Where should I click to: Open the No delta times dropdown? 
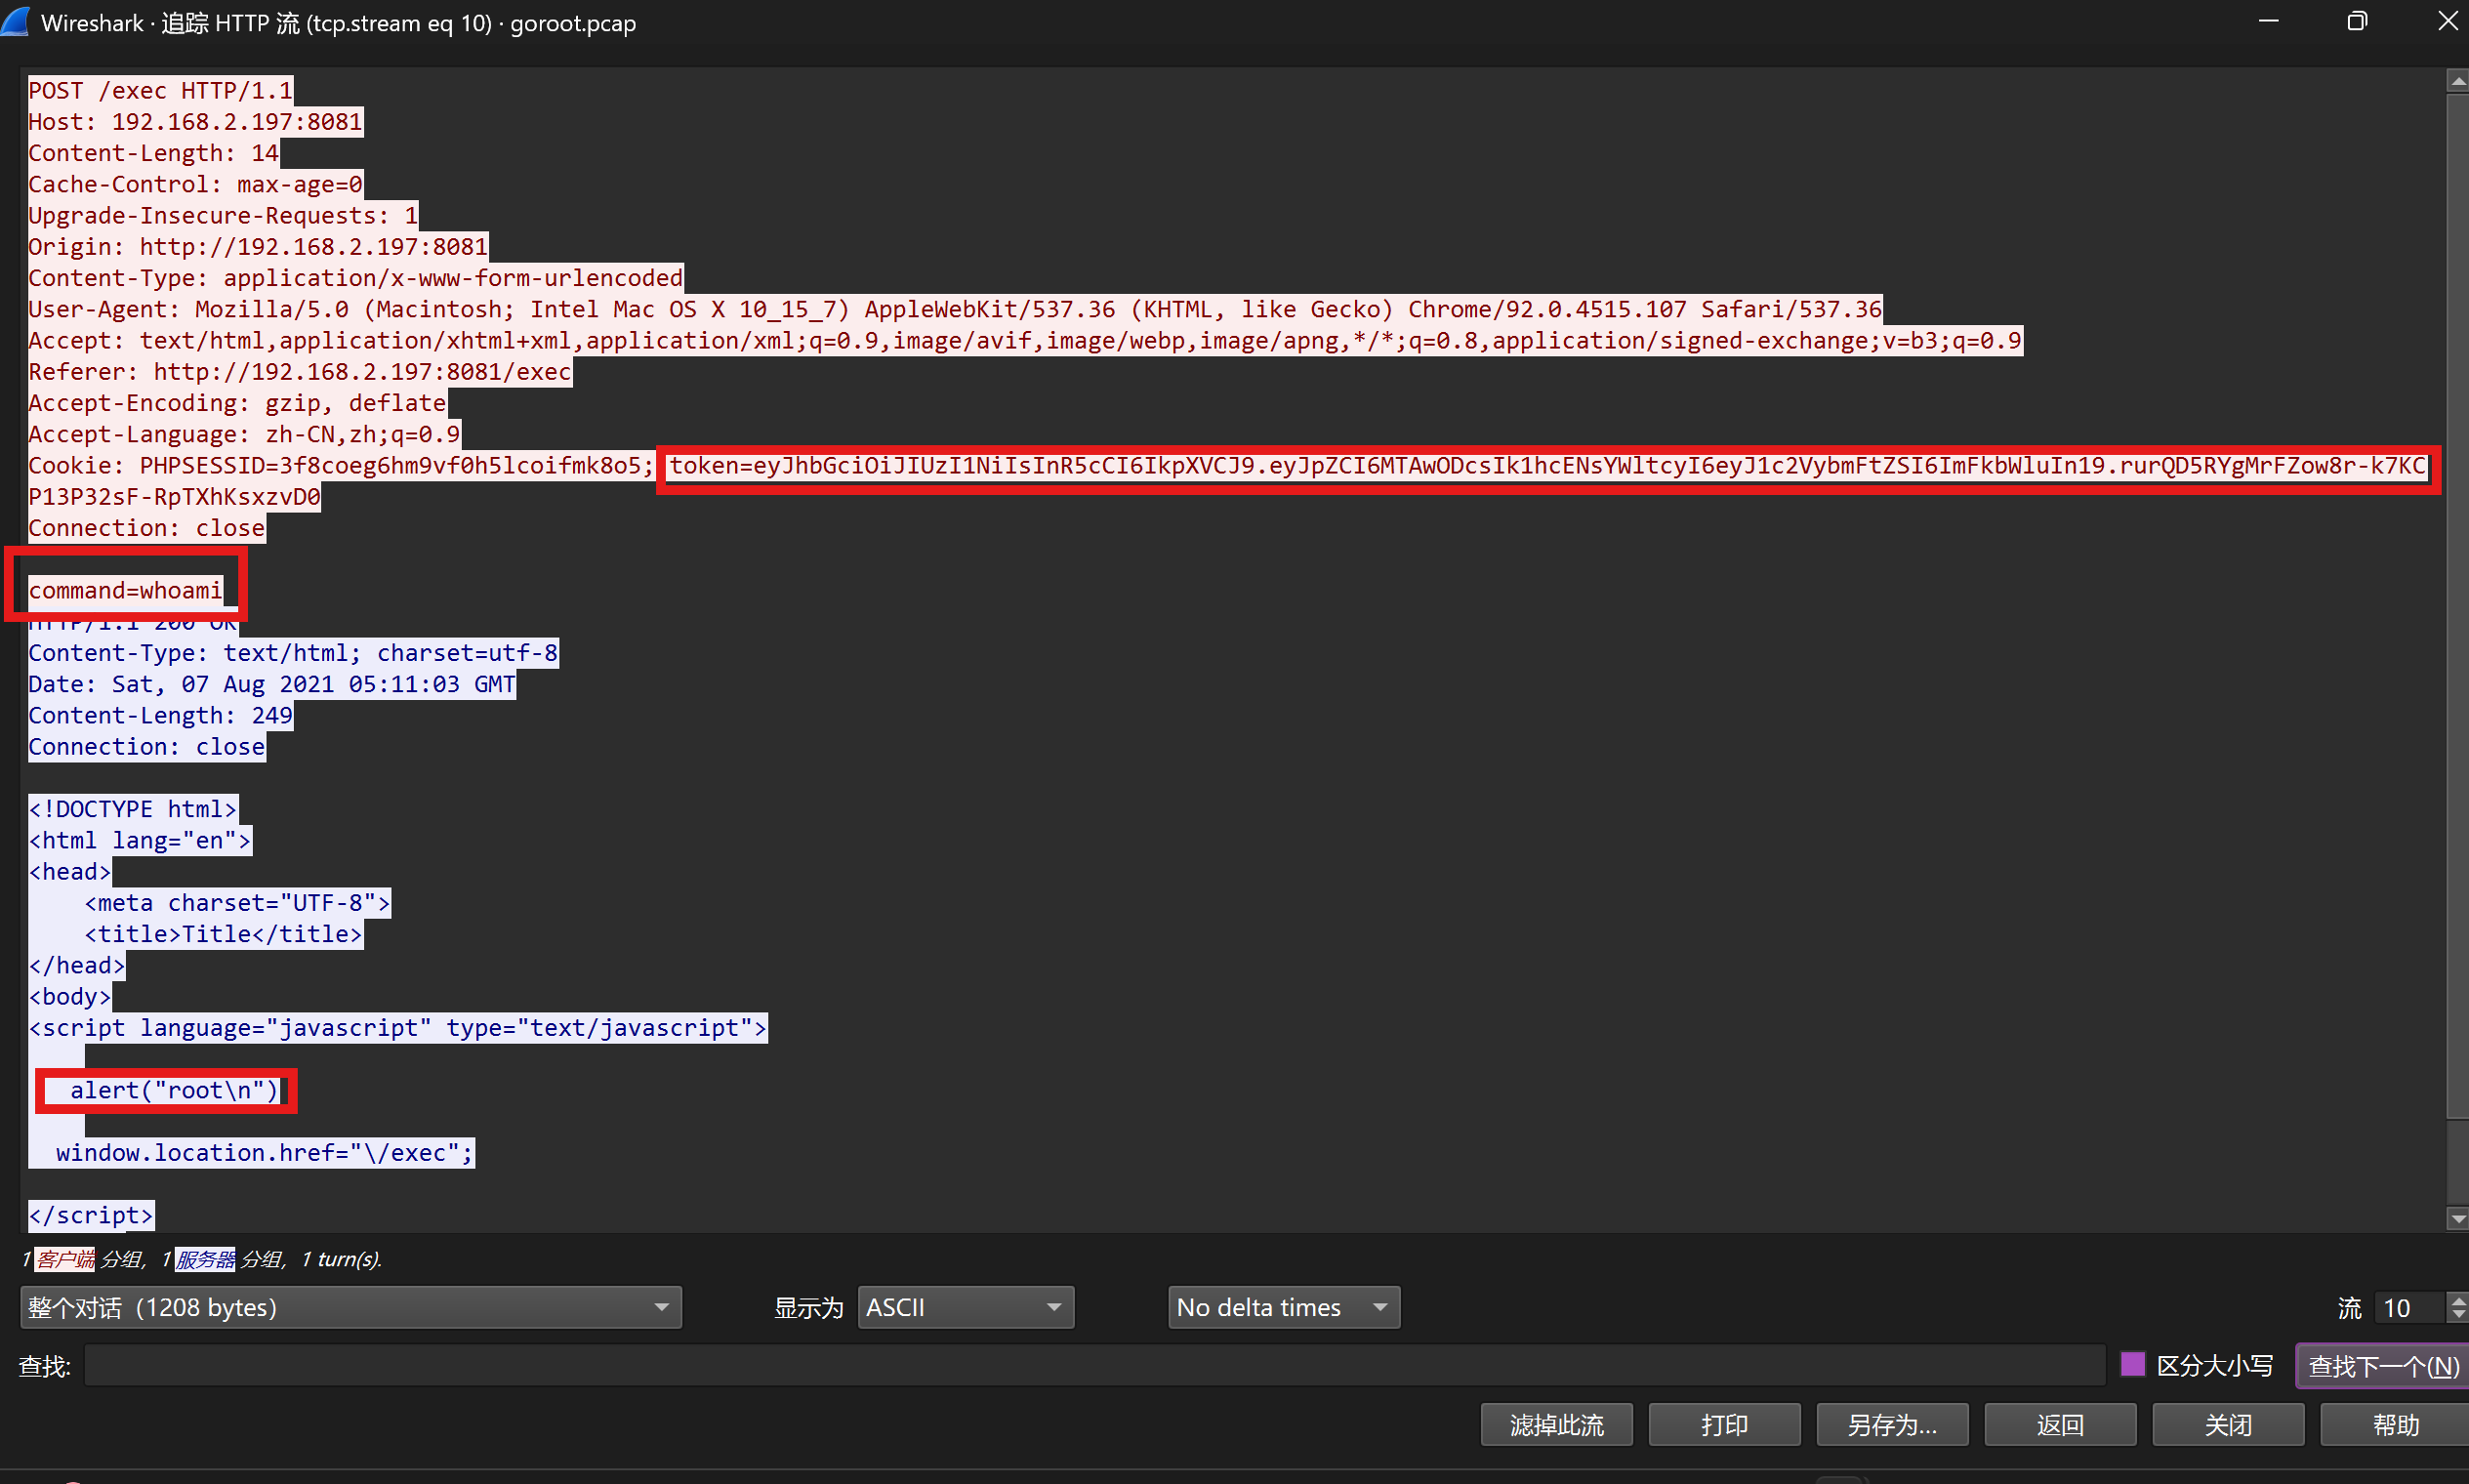pos(1283,1307)
